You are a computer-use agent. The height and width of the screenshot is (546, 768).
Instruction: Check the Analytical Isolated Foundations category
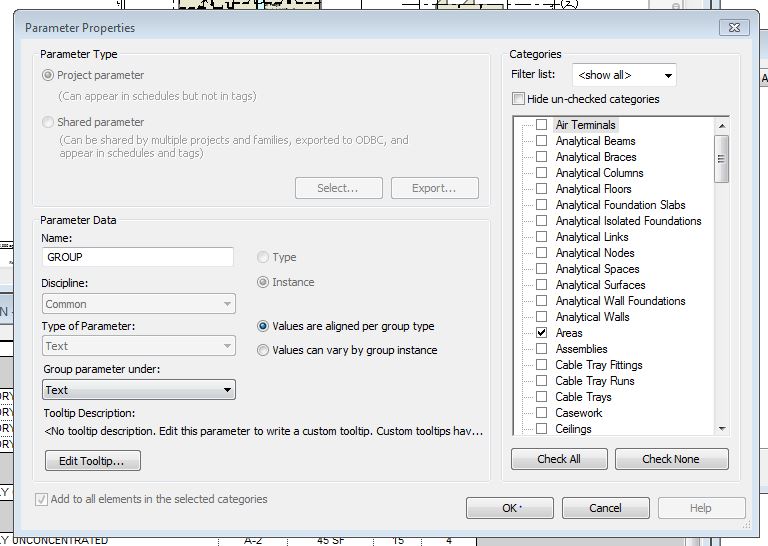tap(541, 220)
